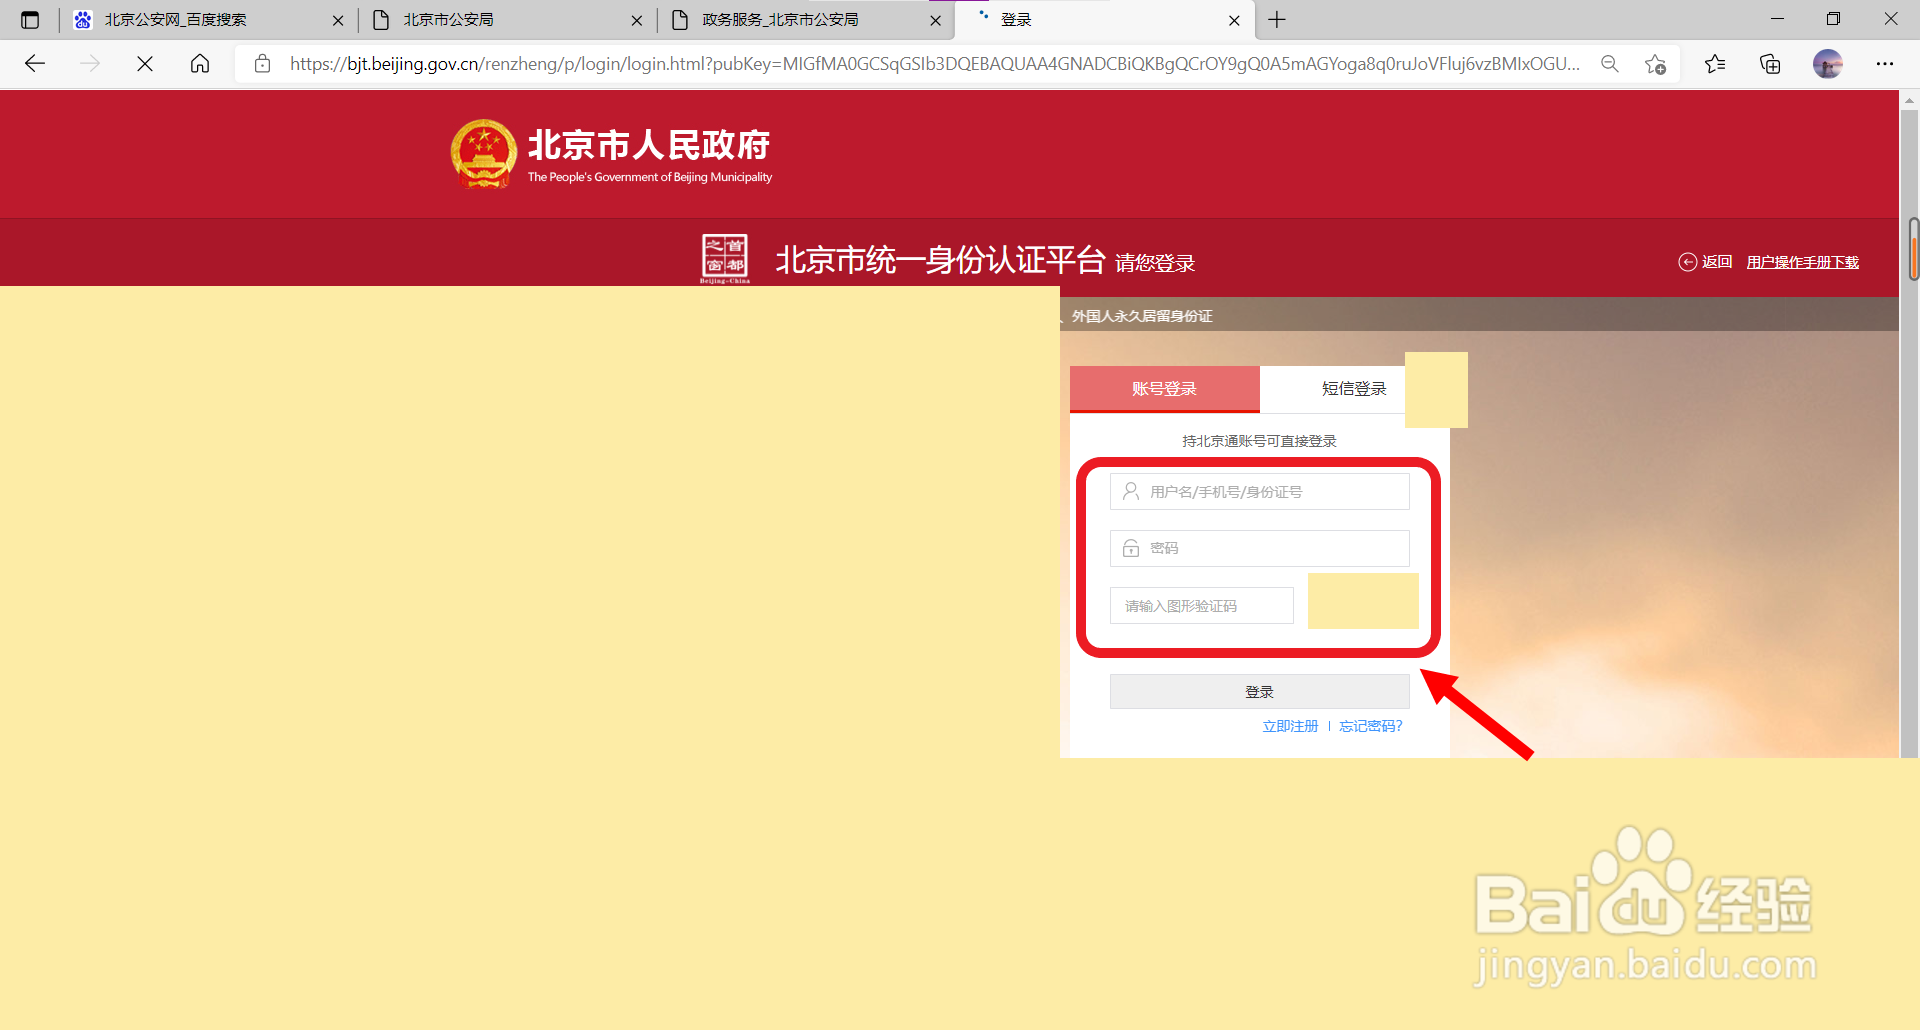Click the 密码 password field
Viewport: 1920px width, 1030px height.
(1260, 548)
